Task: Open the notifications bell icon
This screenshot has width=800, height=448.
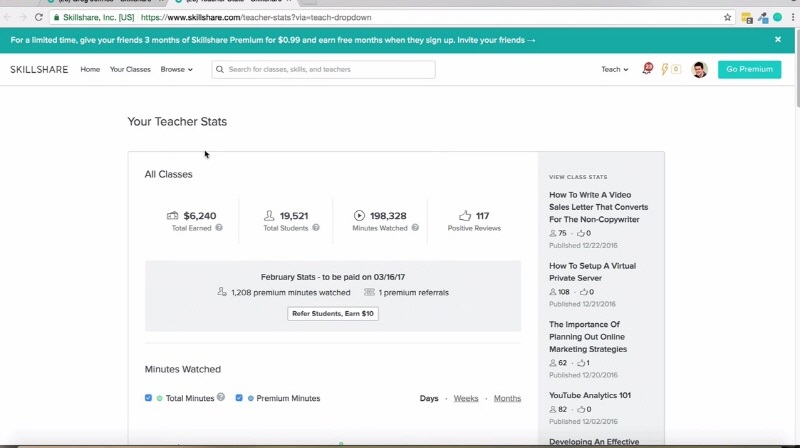Action: coord(647,69)
